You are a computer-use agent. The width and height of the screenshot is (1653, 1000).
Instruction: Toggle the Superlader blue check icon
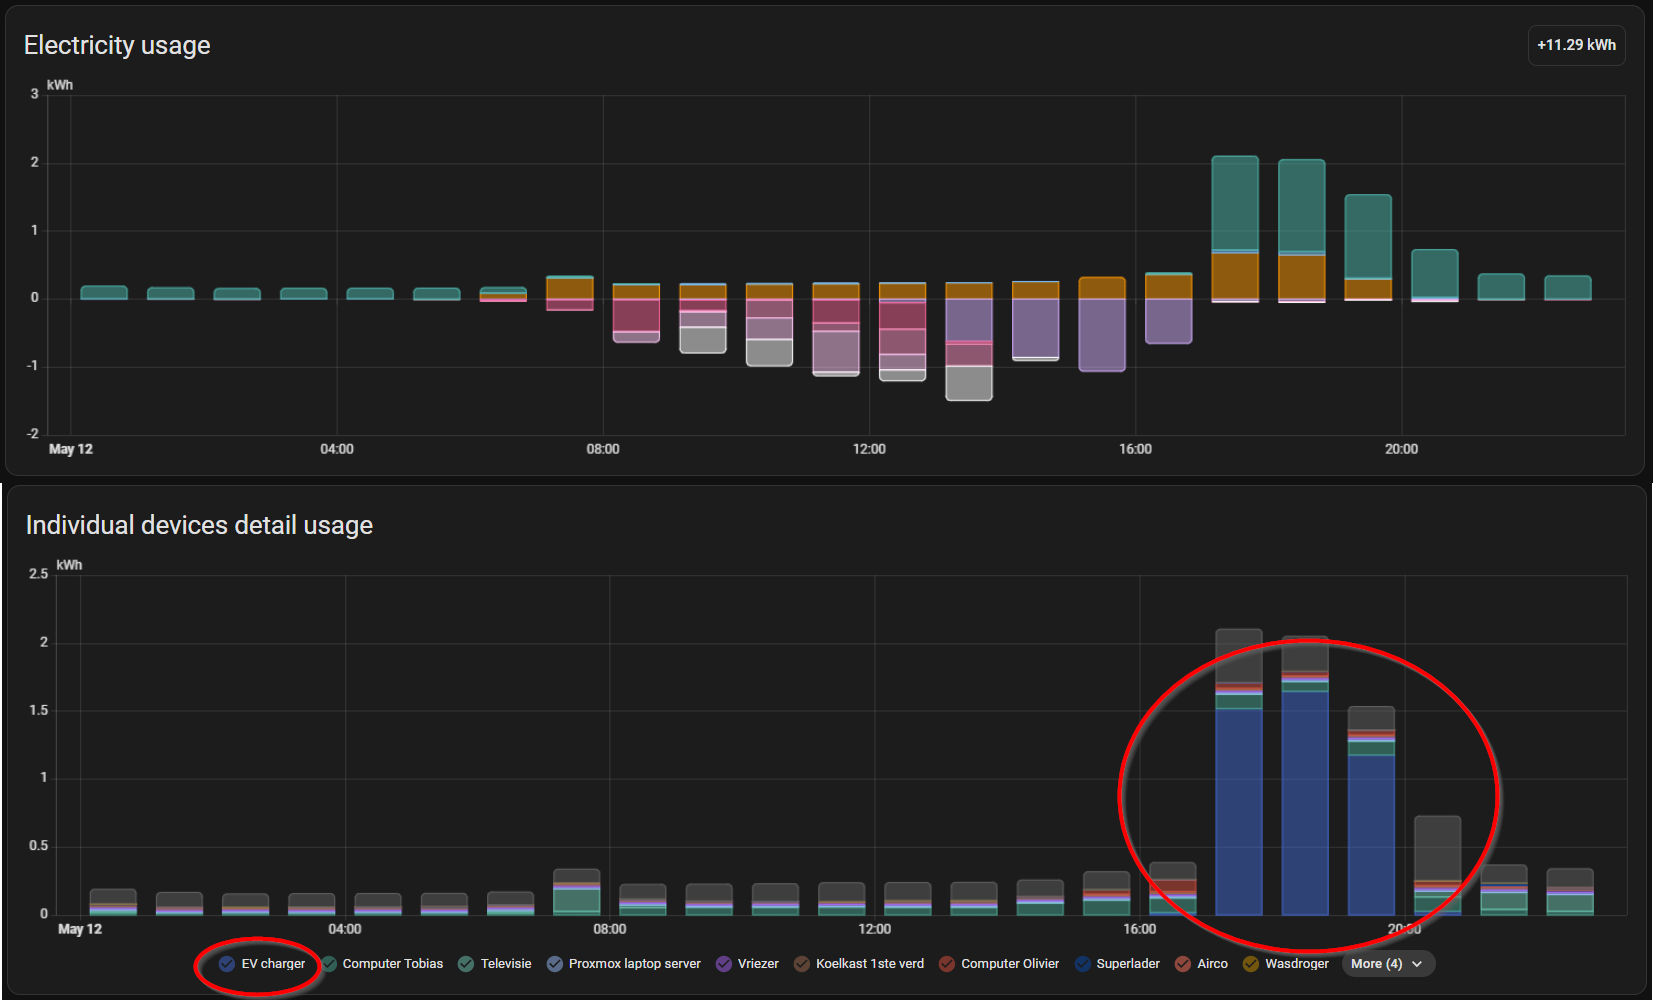(1082, 964)
